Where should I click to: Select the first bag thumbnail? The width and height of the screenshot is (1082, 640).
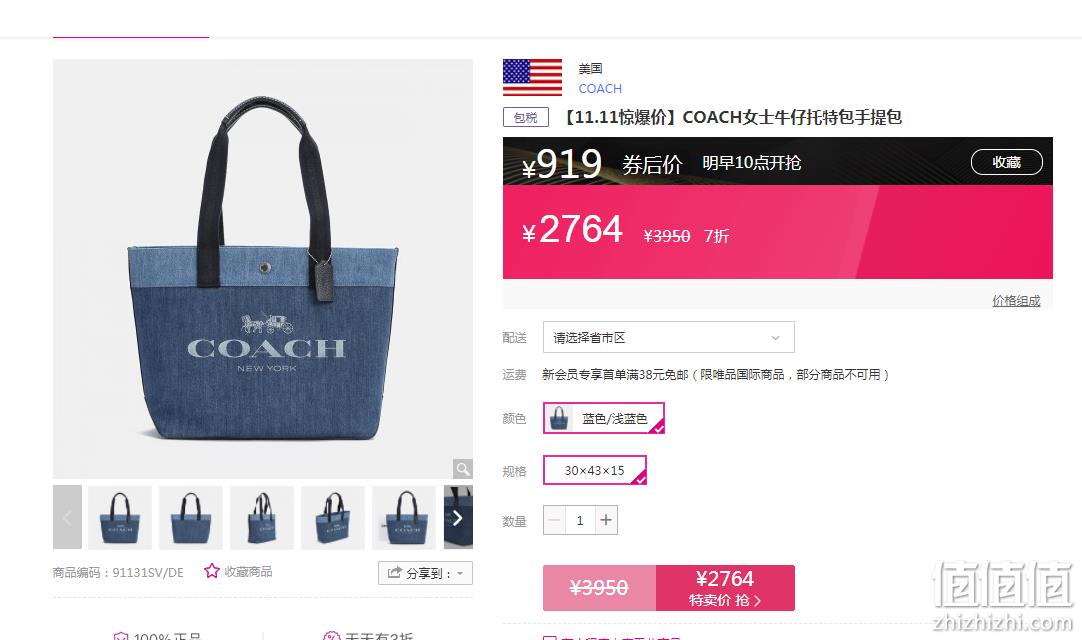click(x=120, y=518)
